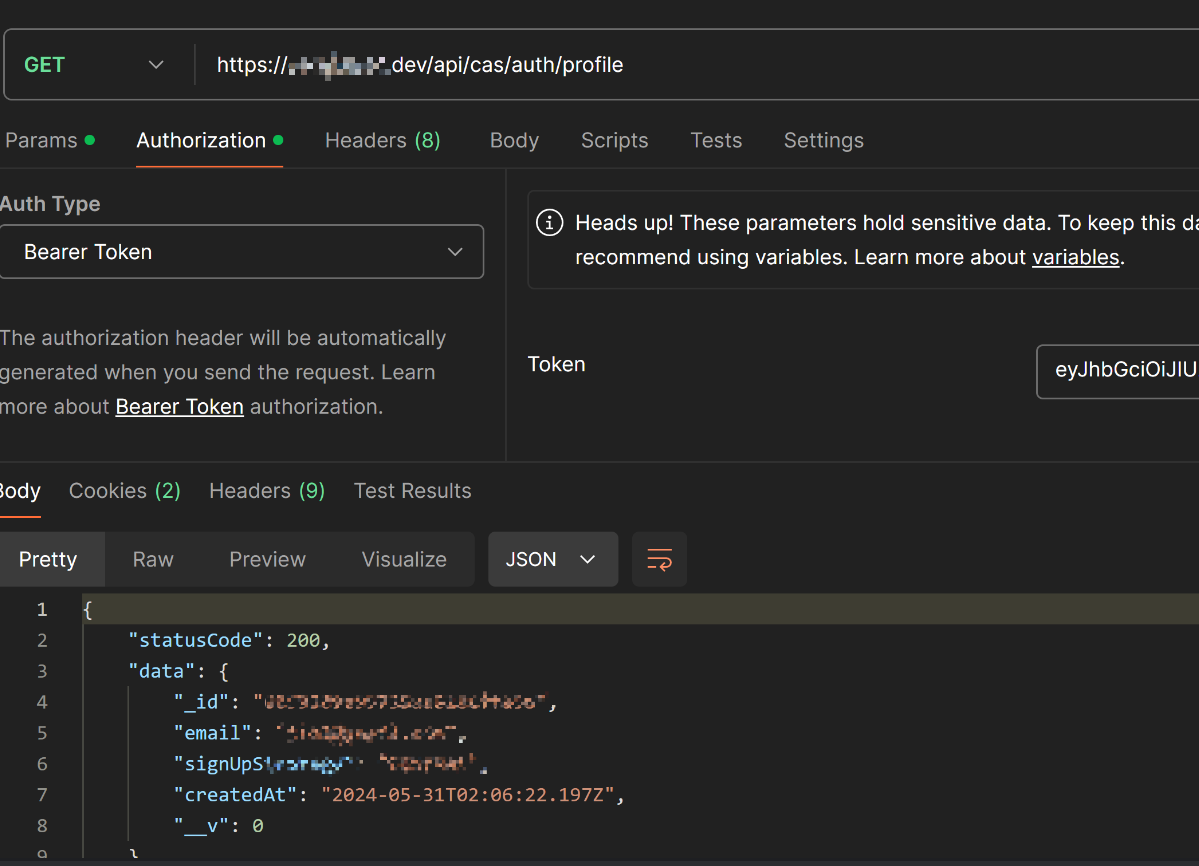1199x866 pixels.
Task: Open the Test Results tab
Action: 412,491
